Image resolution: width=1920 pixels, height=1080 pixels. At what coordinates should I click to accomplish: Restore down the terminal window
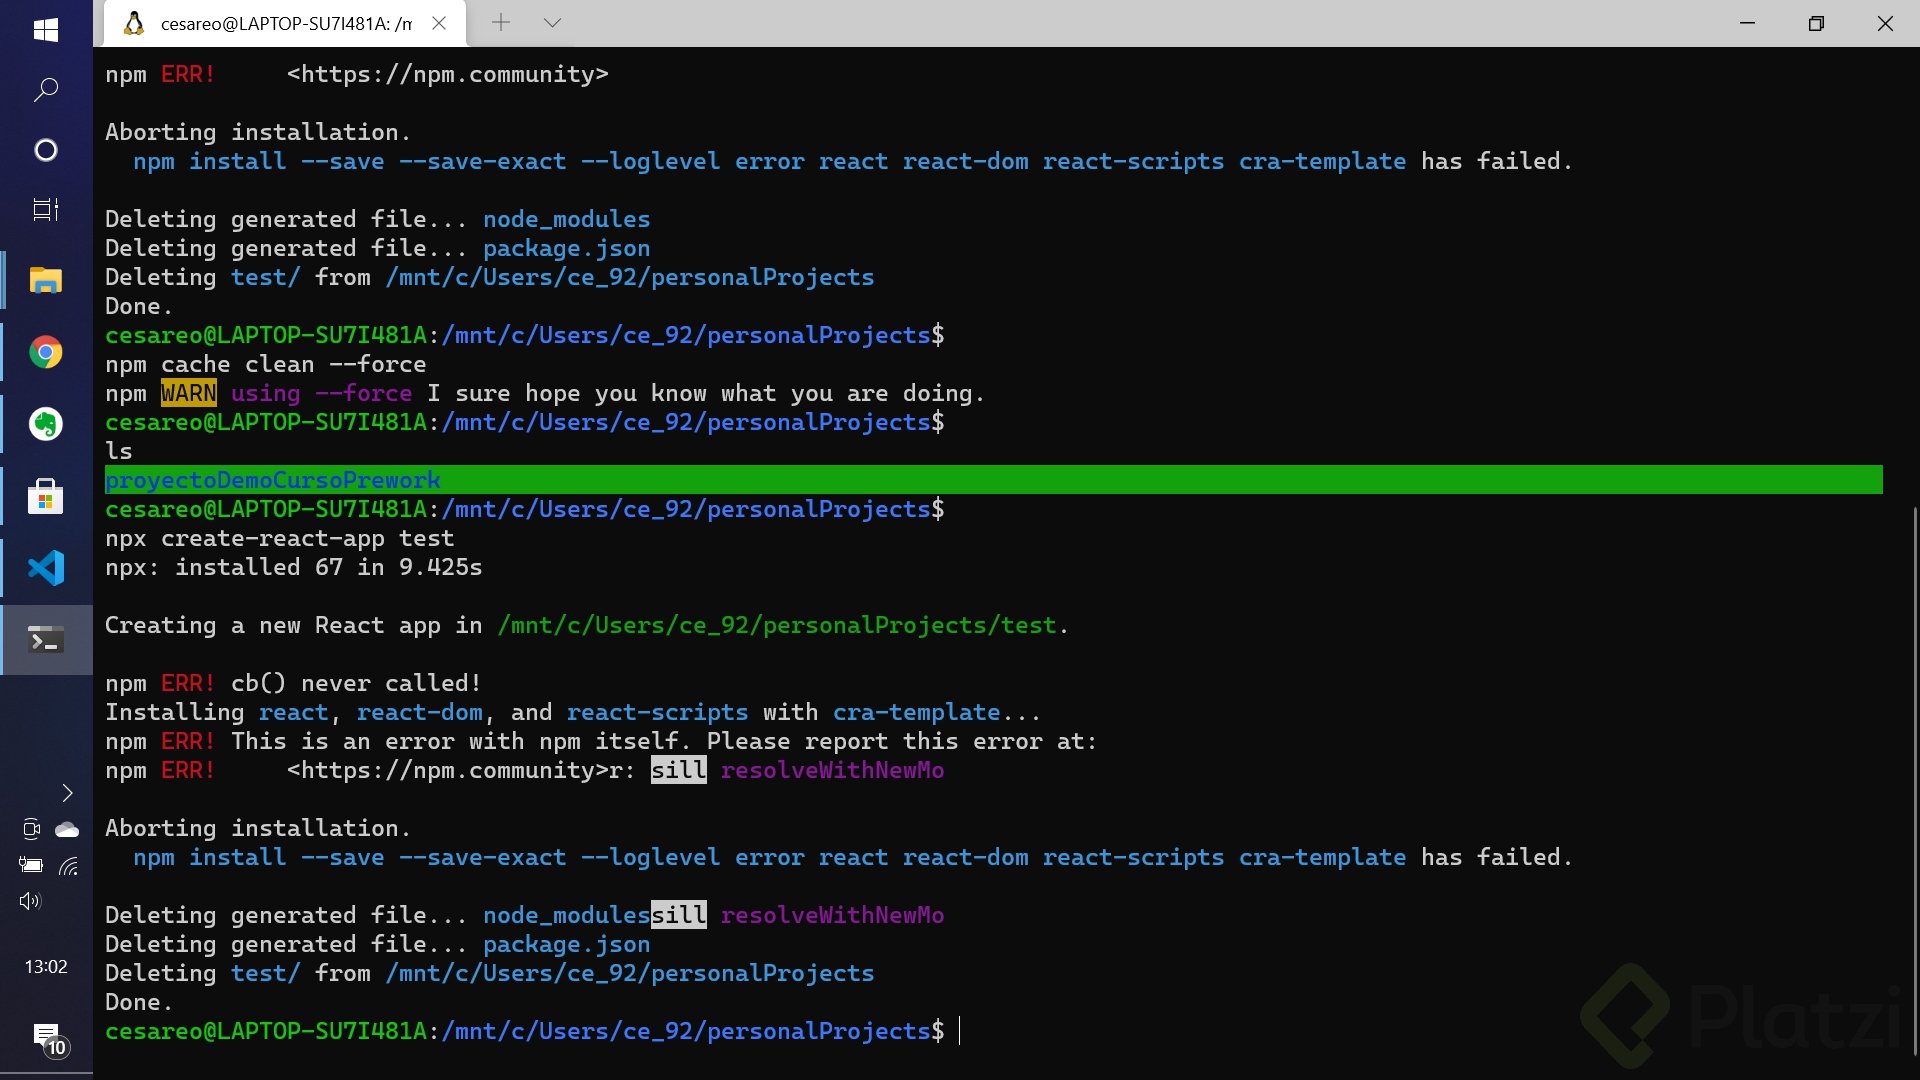(1816, 23)
